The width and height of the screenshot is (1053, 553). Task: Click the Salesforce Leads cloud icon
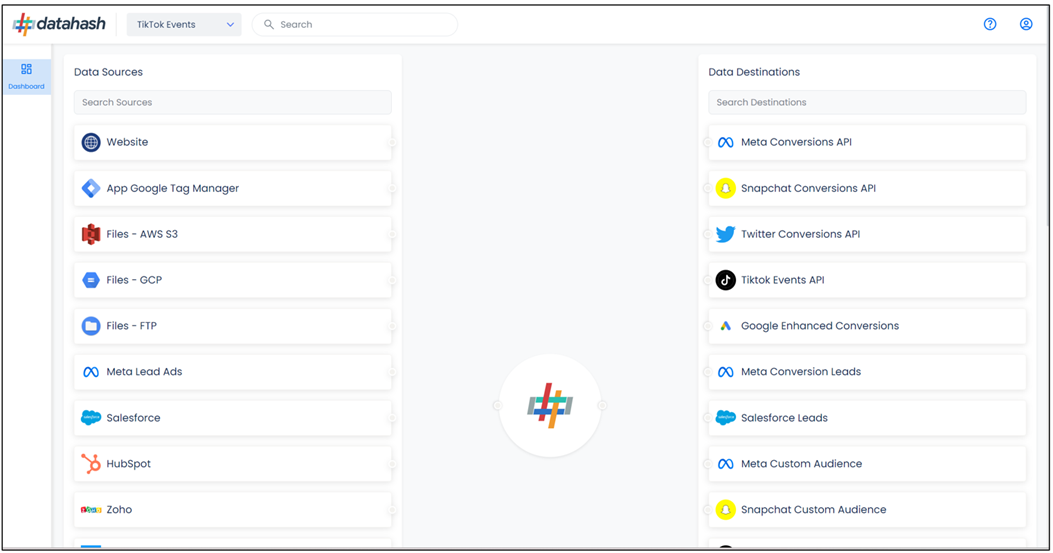(725, 418)
